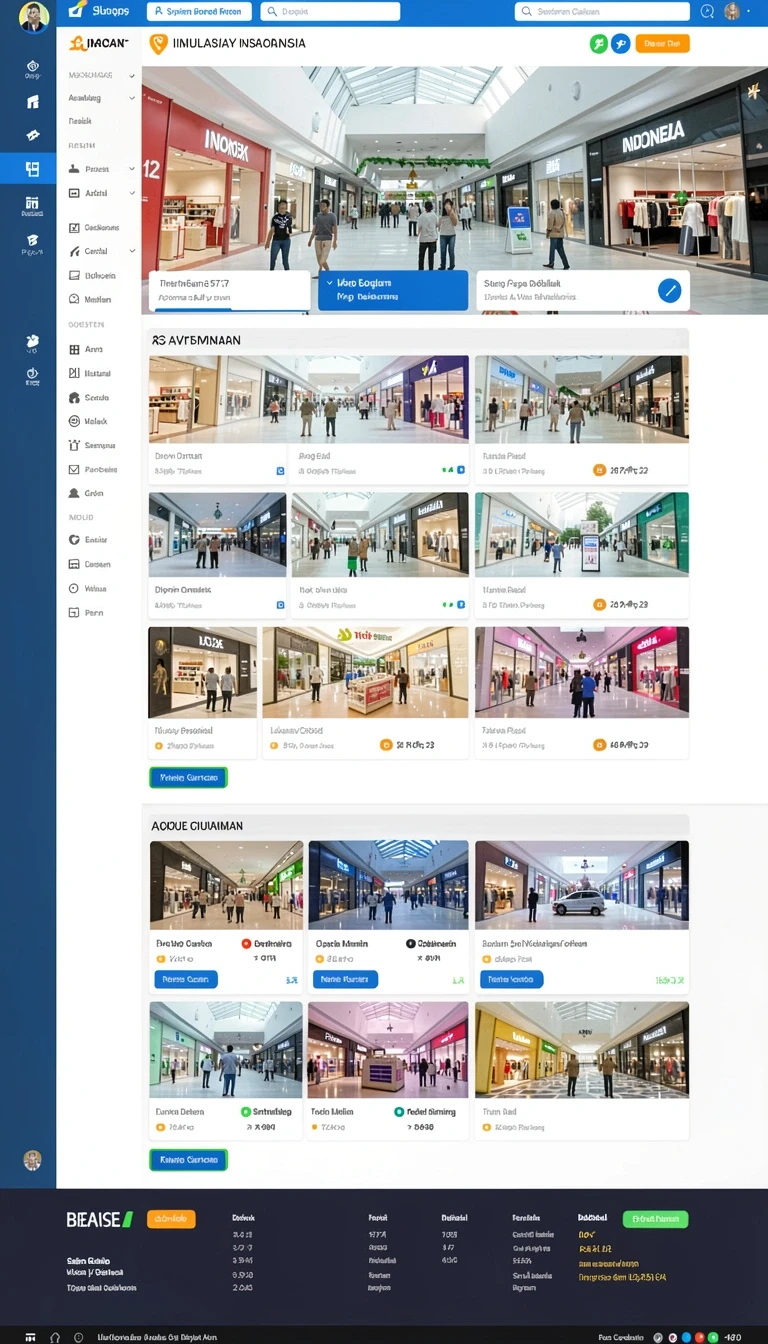
Task: Select the blue highlighted hero banner card
Action: pyautogui.click(x=393, y=290)
